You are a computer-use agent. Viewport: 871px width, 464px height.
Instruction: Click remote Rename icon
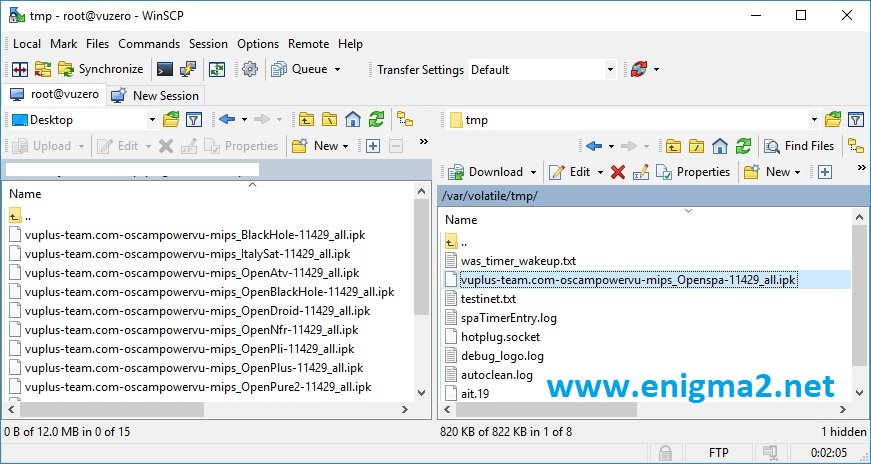[x=640, y=172]
